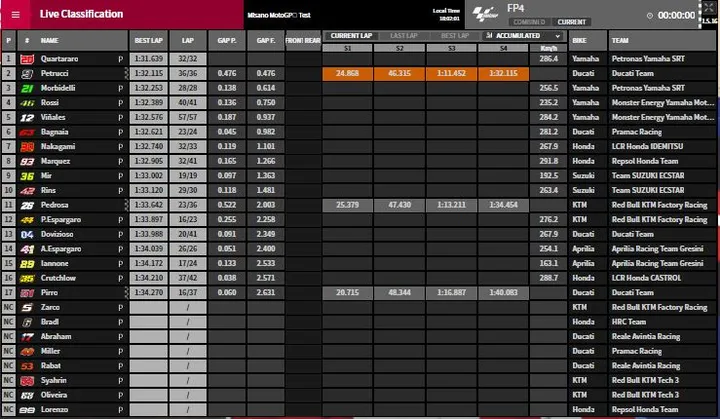The height and width of the screenshot is (419, 720).
Task: Click the Syahrin rider name
Action: (x=54, y=380)
